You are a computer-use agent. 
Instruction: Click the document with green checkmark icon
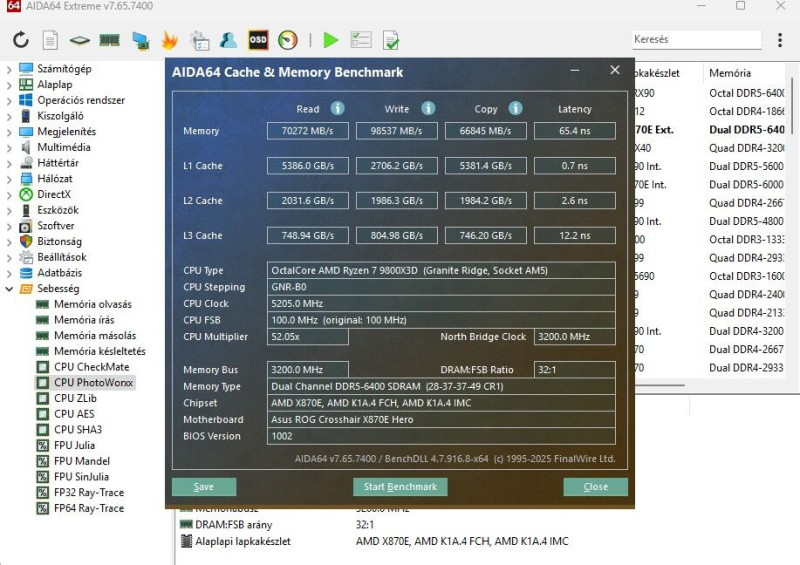click(391, 40)
